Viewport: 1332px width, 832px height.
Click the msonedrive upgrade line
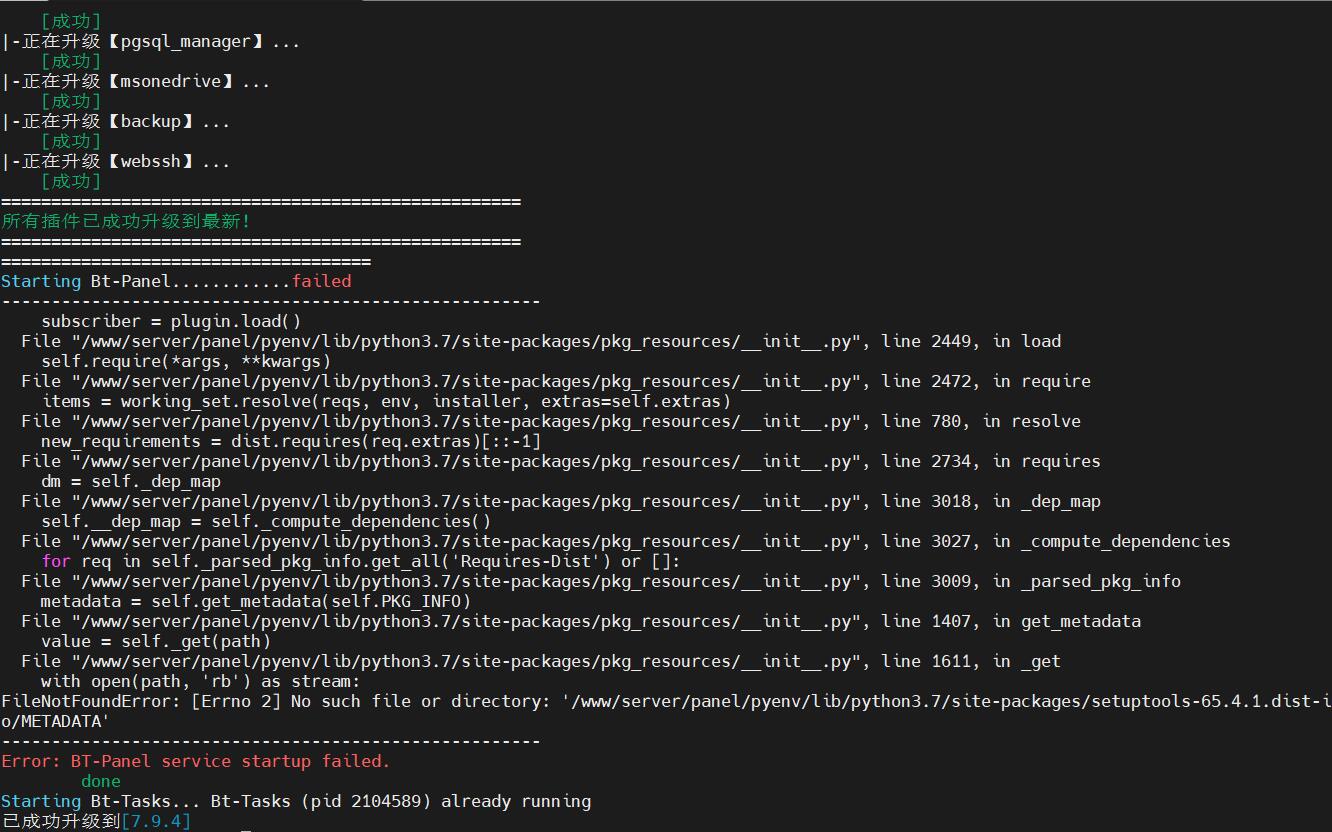click(135, 81)
